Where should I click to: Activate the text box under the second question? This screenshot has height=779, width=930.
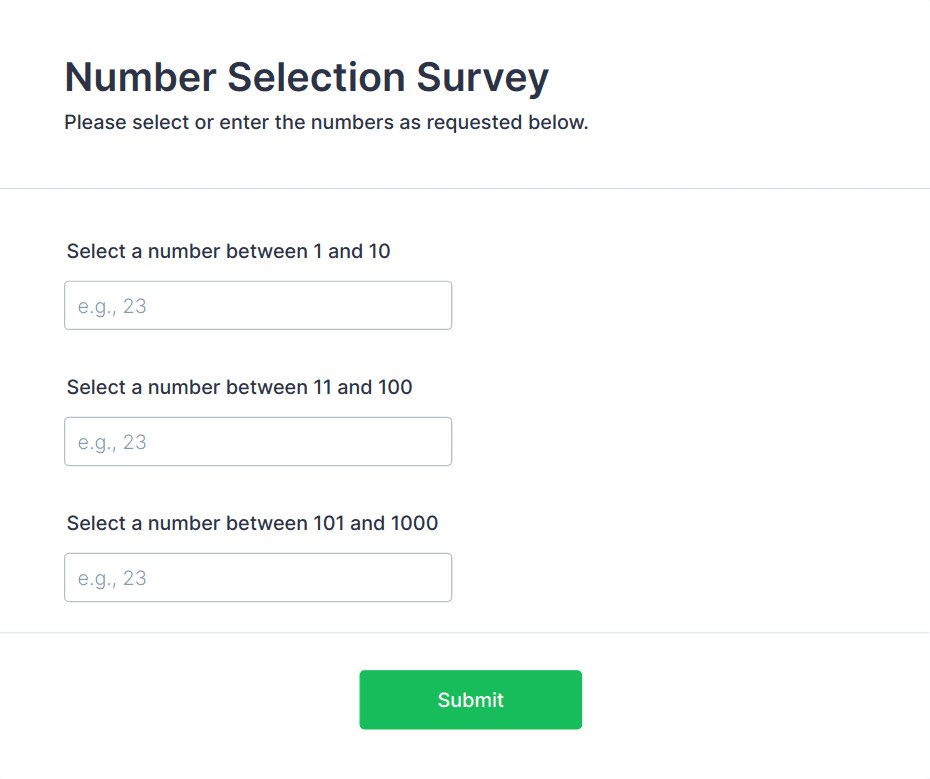coord(258,441)
